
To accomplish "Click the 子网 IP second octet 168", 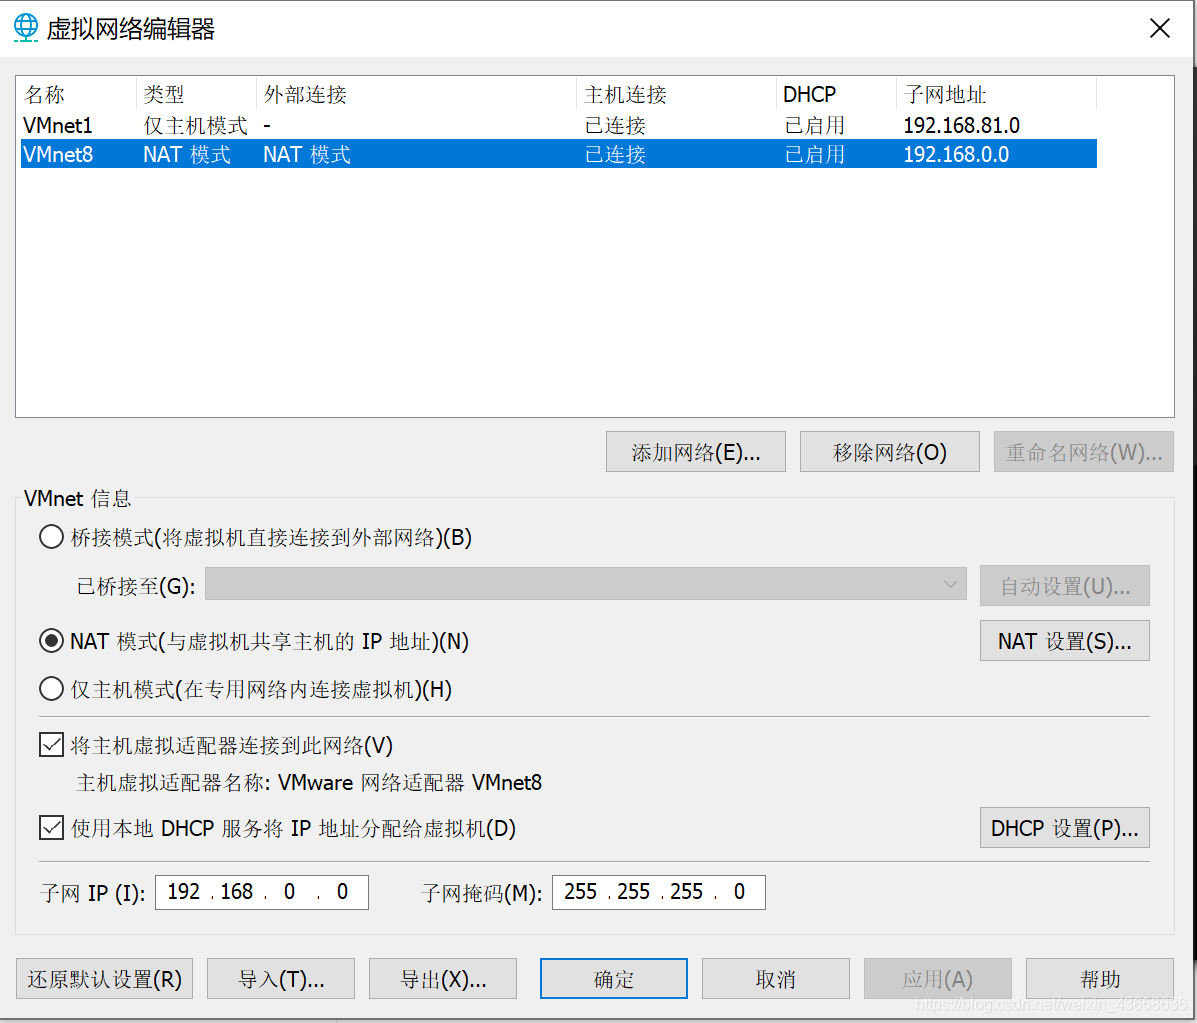I will [237, 891].
